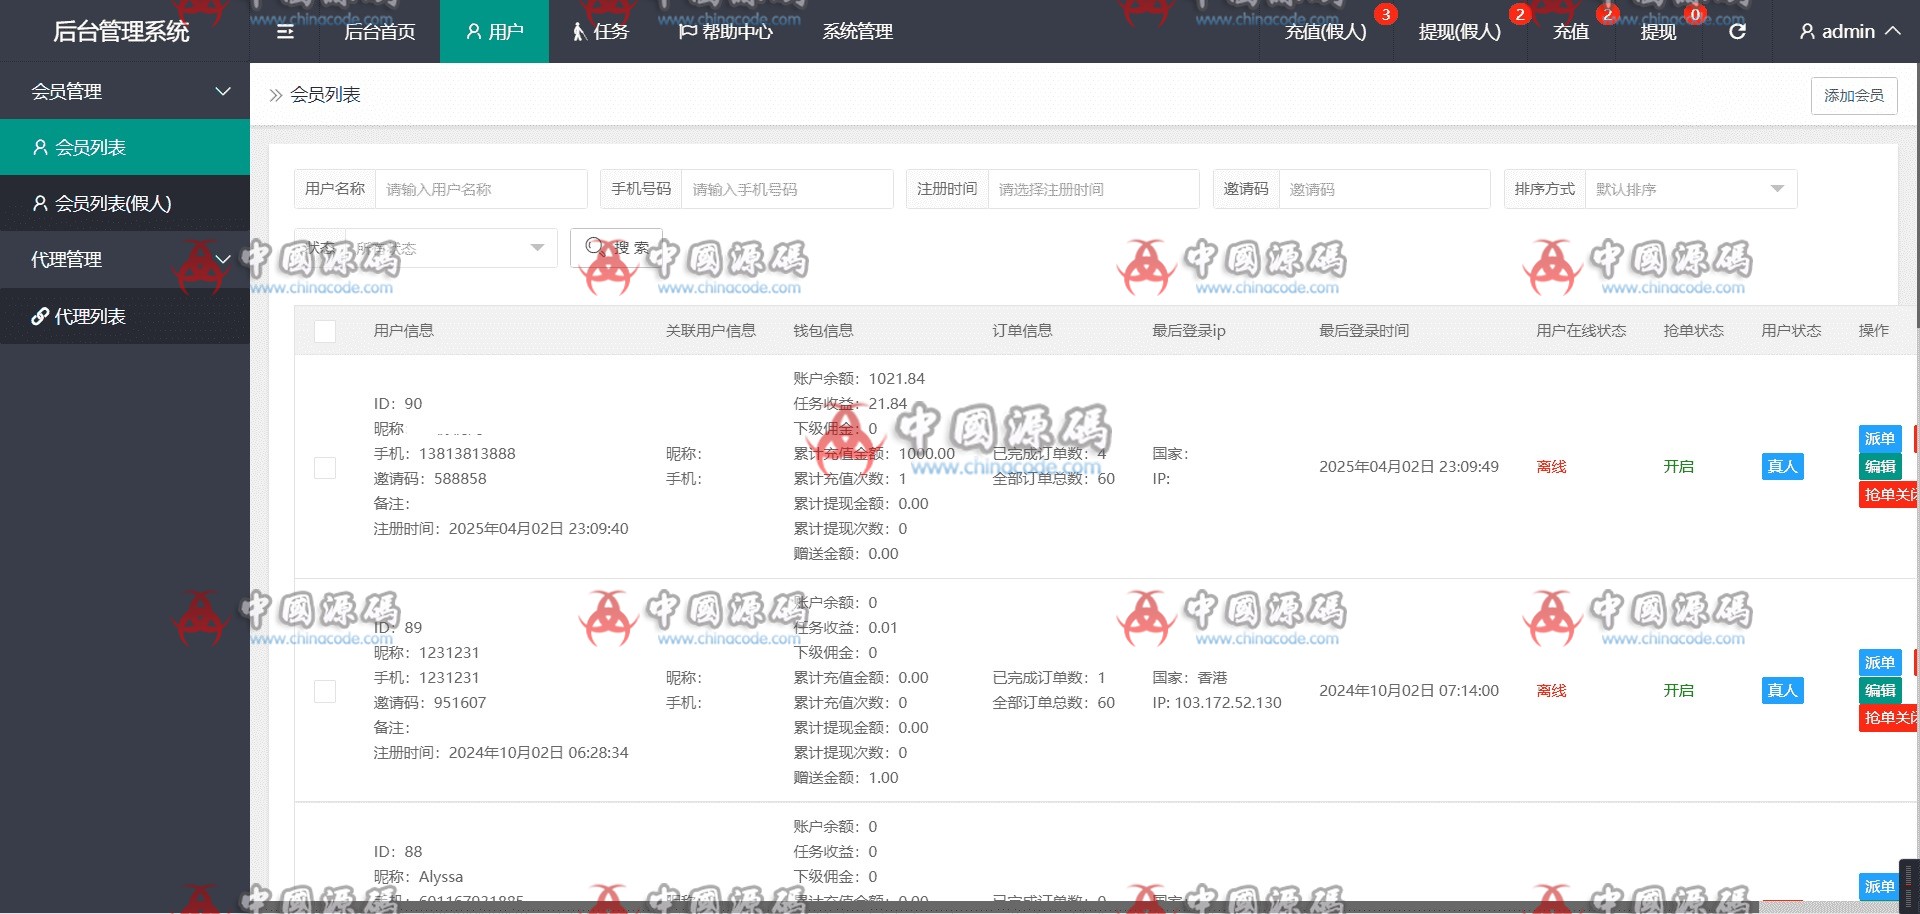Toggle the select-all checkbox in table header

point(325,331)
